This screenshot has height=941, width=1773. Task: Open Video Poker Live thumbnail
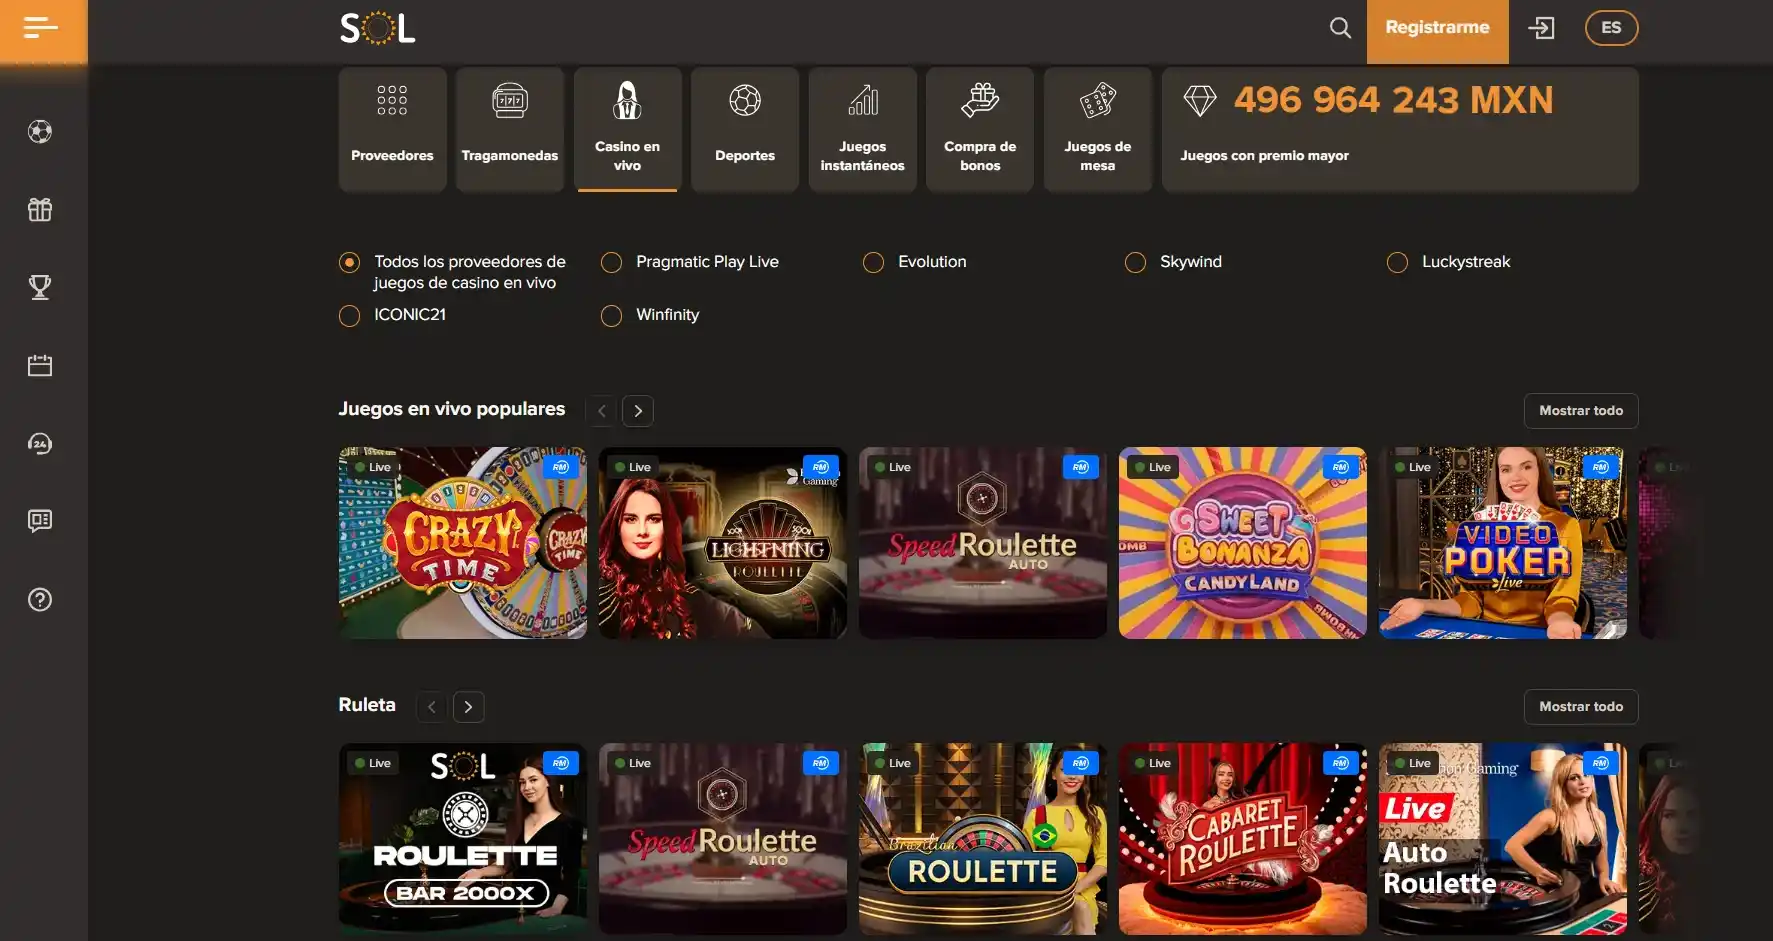1503,543
